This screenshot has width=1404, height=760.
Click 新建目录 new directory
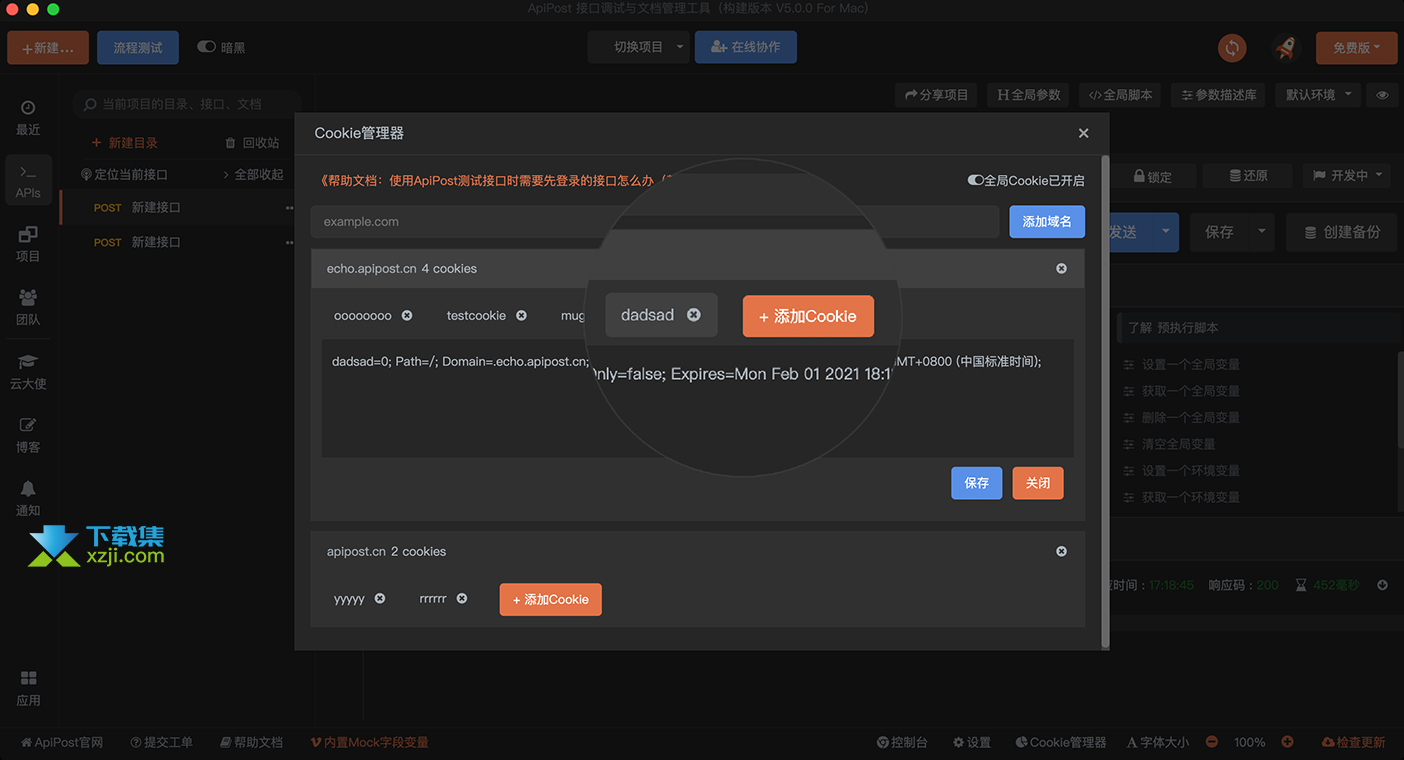(x=125, y=143)
